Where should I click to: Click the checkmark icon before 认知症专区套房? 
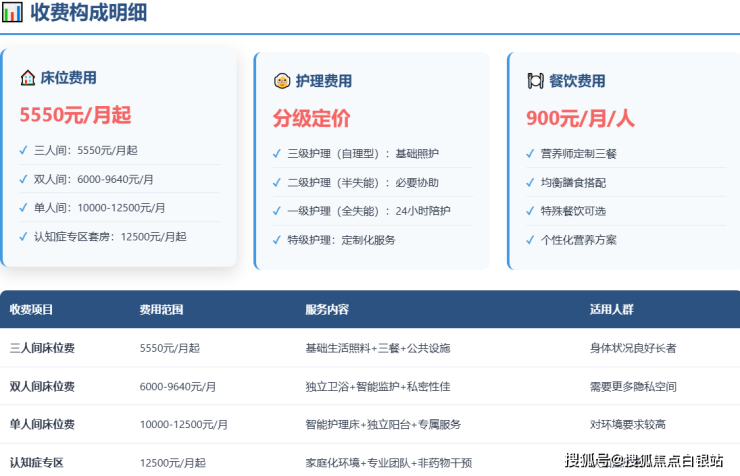[x=23, y=237]
